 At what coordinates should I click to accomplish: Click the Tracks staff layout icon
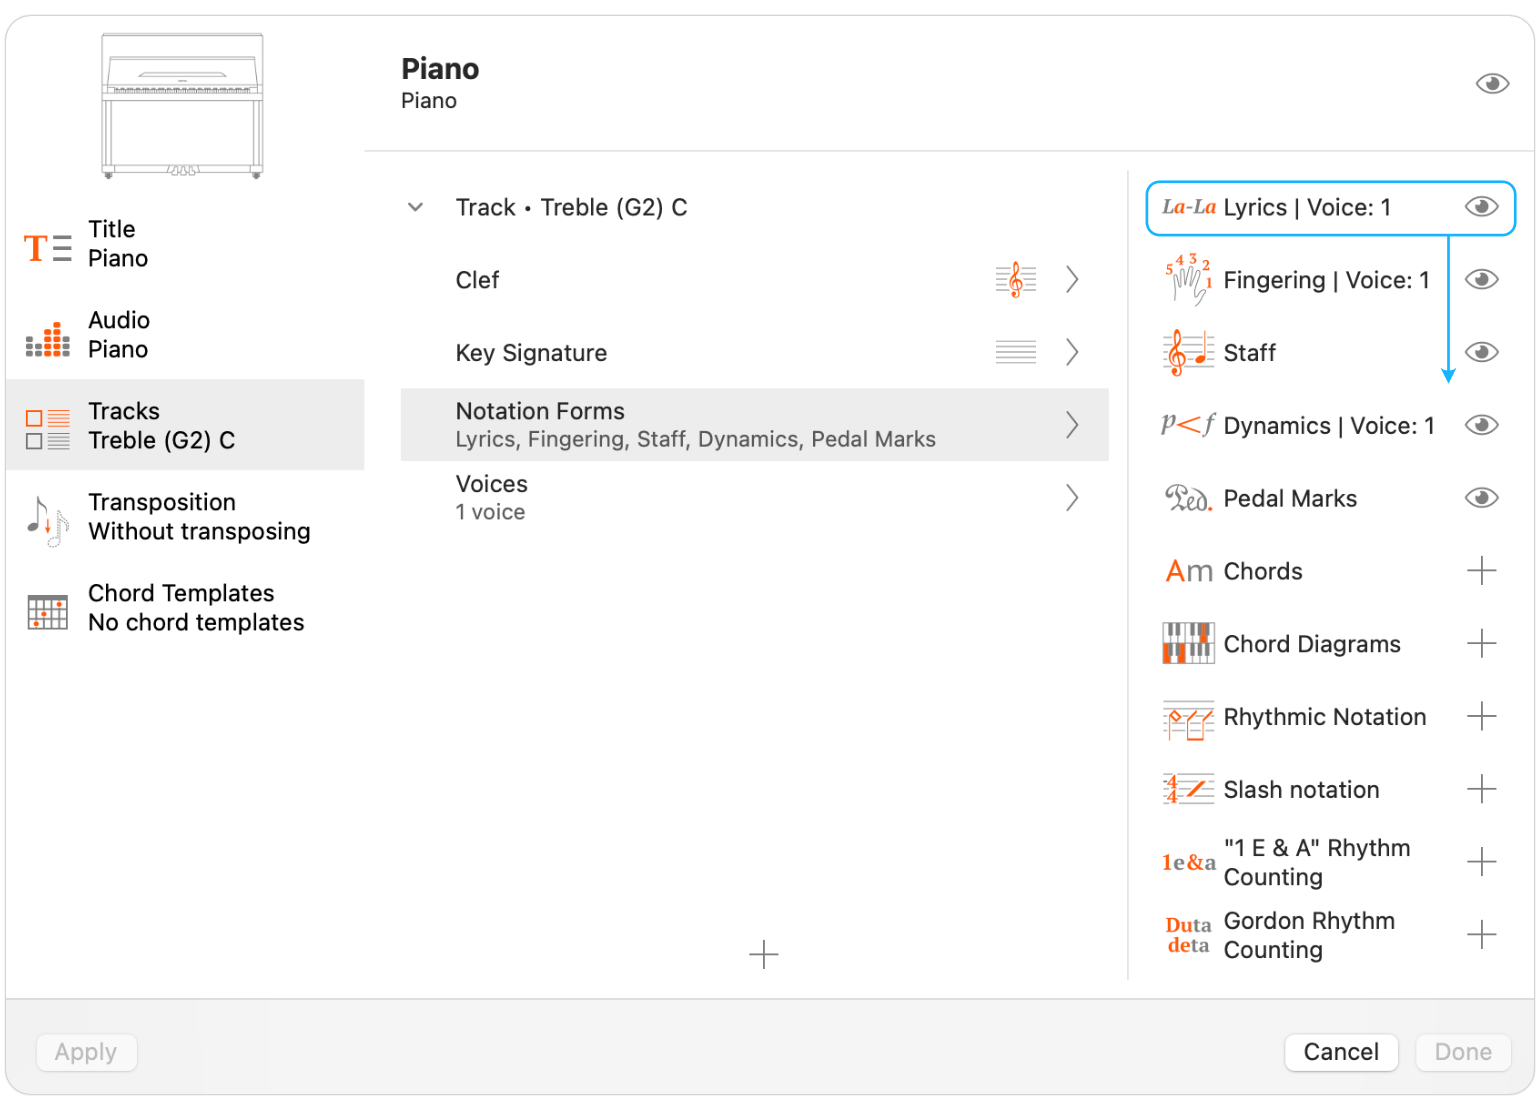click(x=47, y=428)
